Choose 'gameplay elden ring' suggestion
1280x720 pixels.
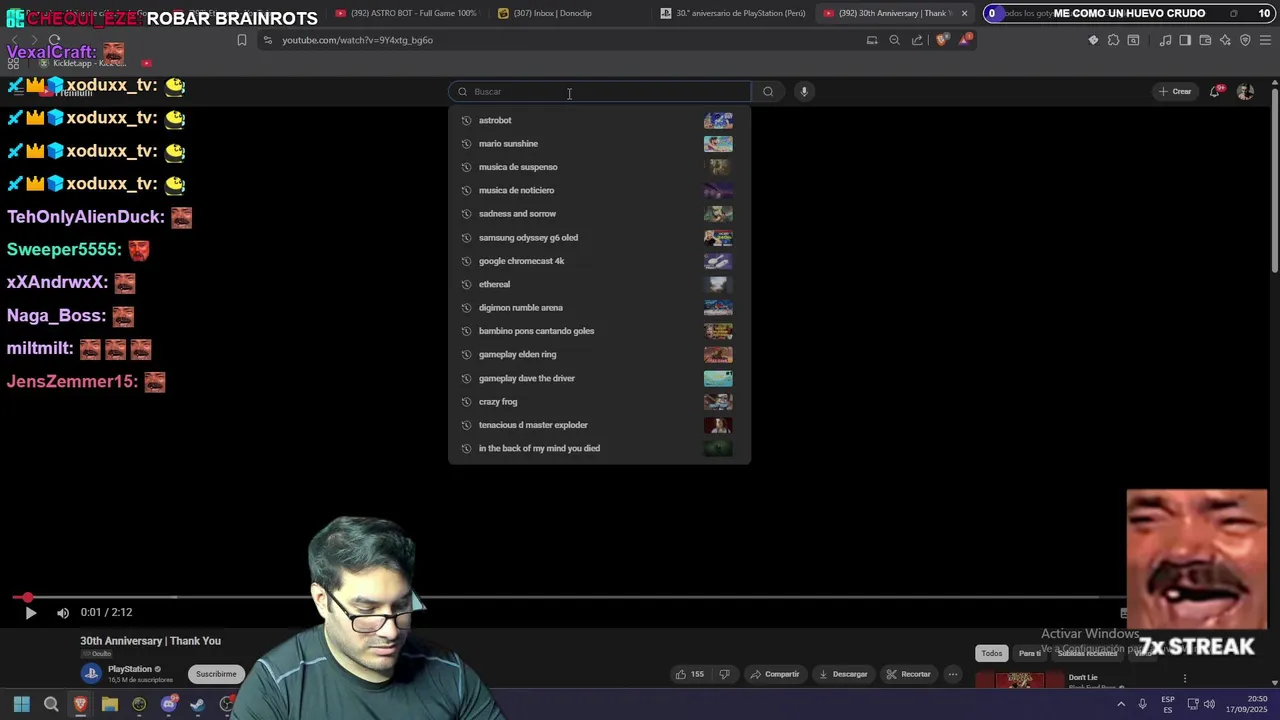coord(599,354)
